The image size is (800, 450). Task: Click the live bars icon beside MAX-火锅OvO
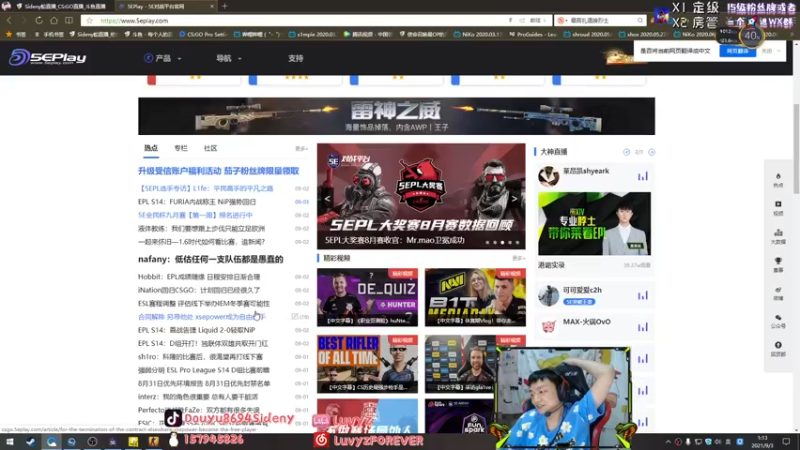click(642, 327)
